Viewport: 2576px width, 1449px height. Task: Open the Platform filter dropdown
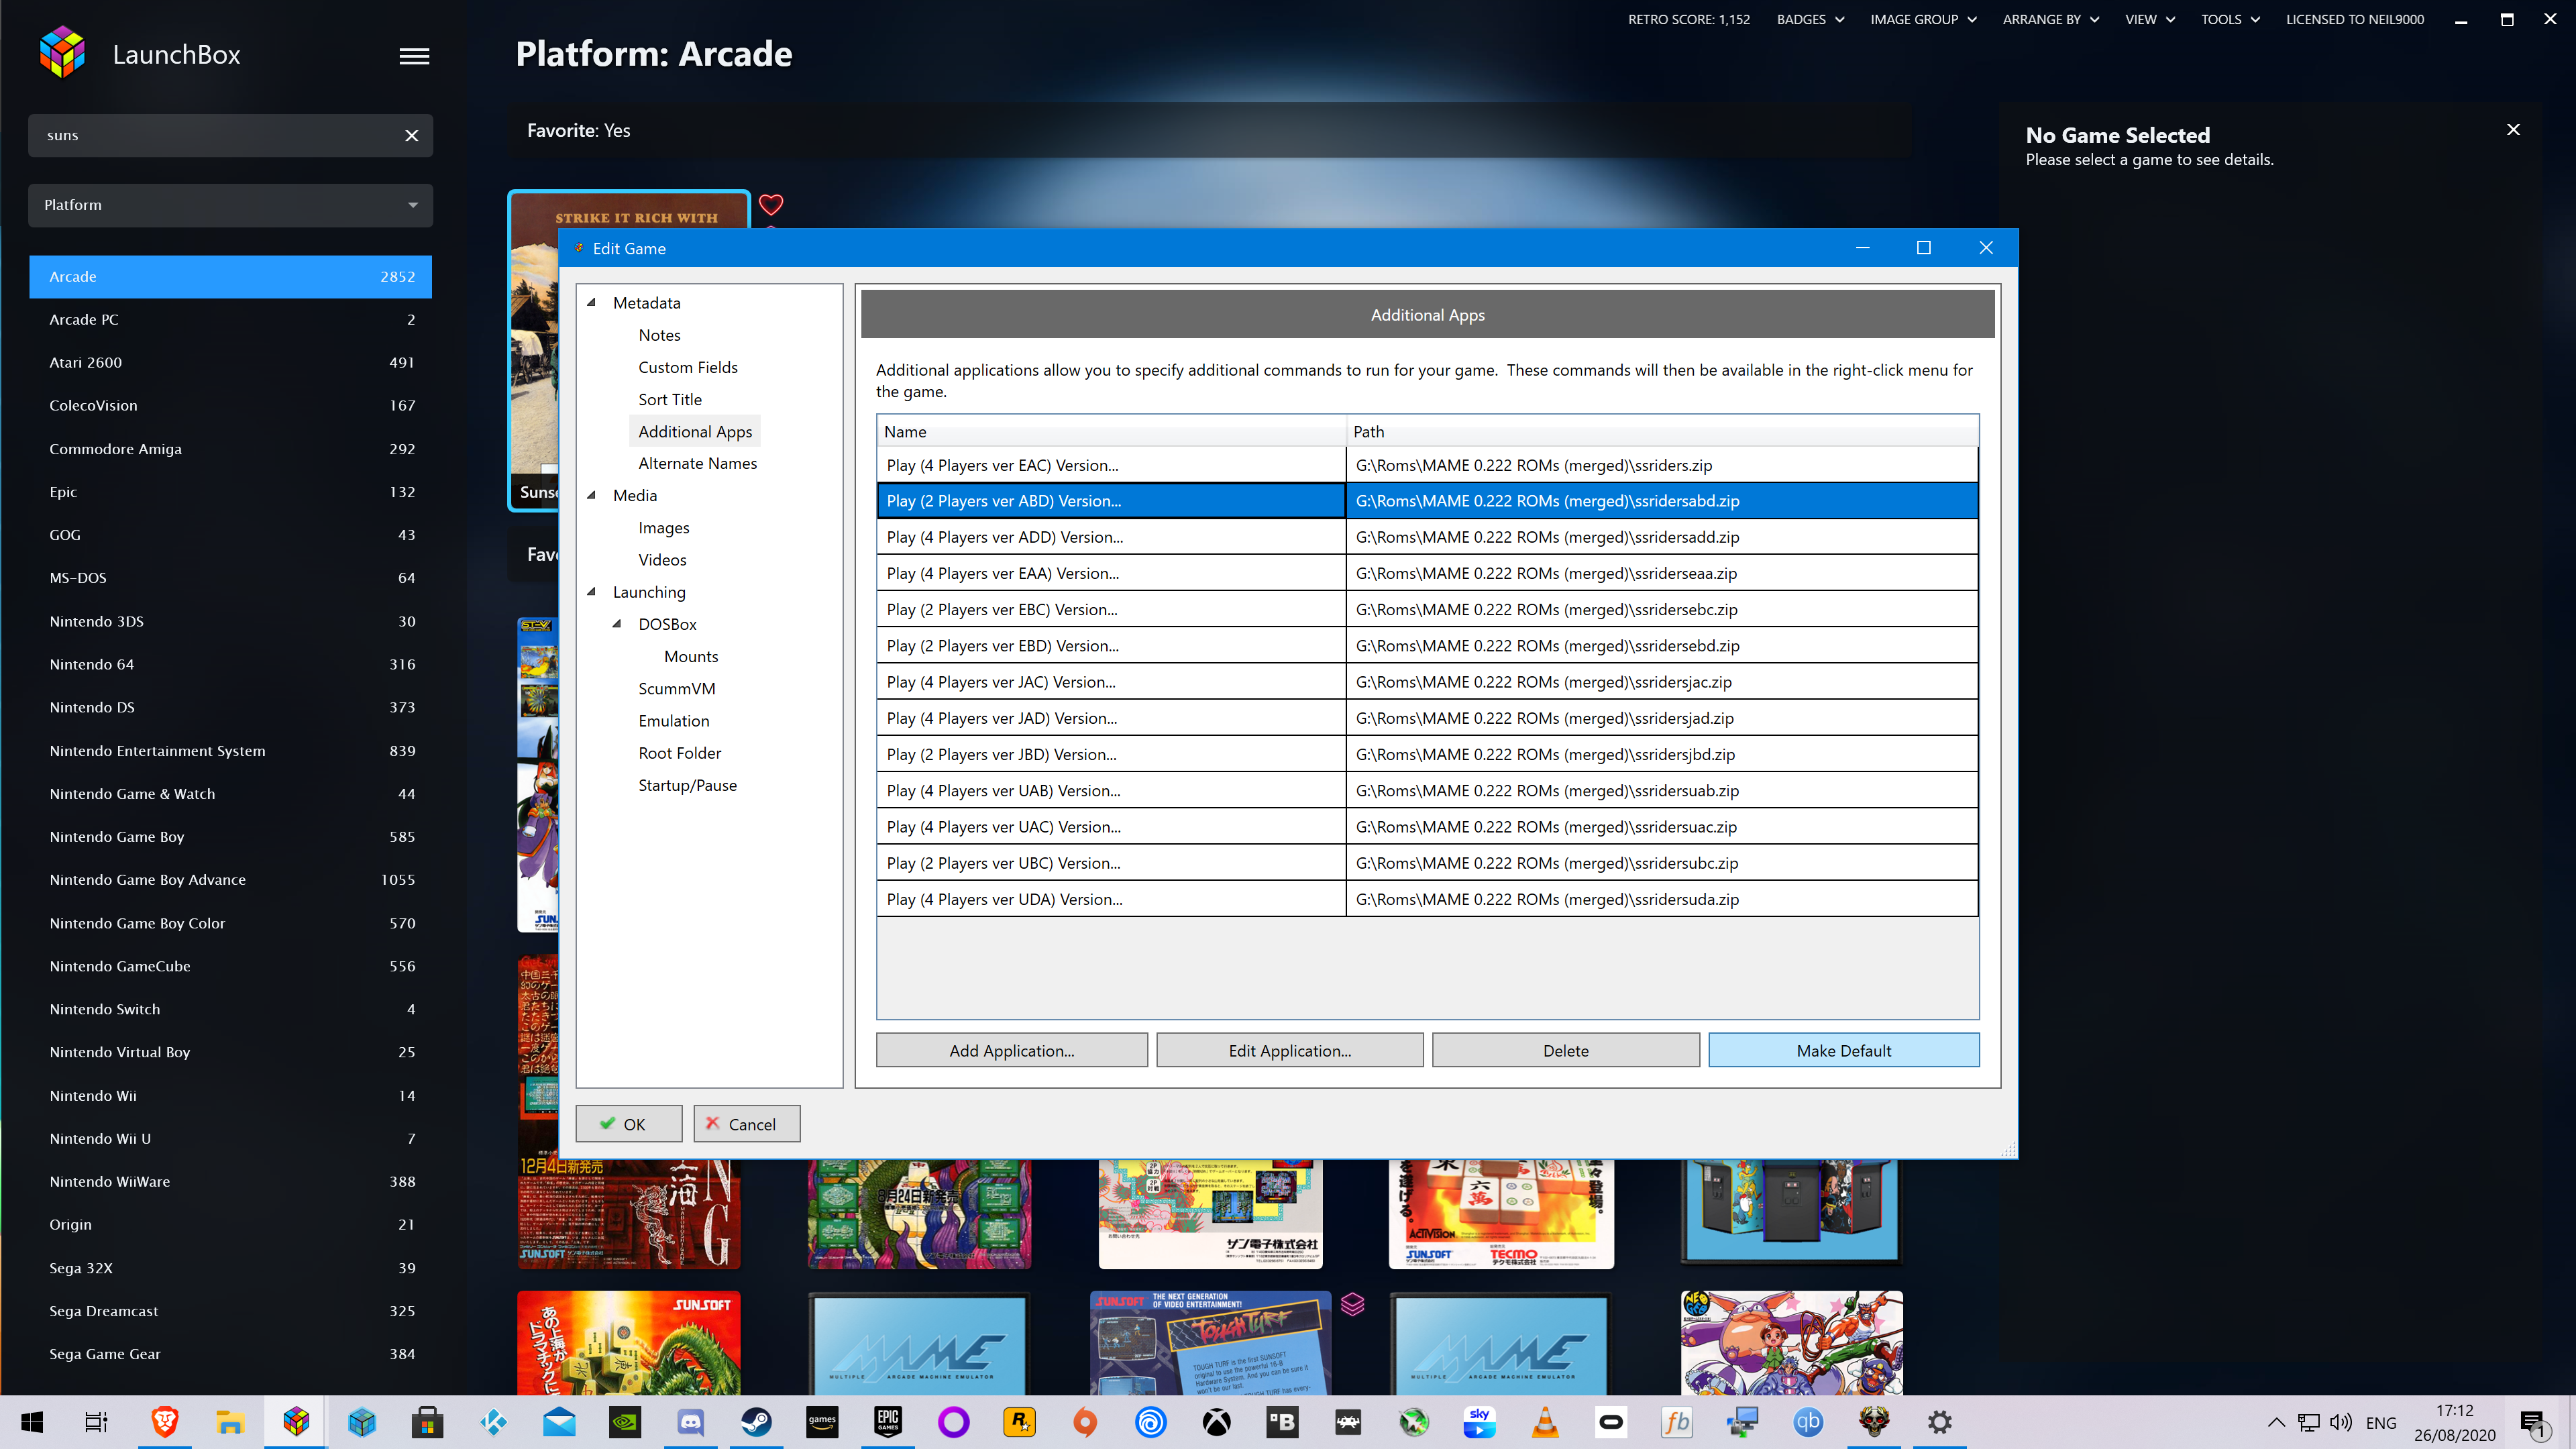[x=230, y=205]
